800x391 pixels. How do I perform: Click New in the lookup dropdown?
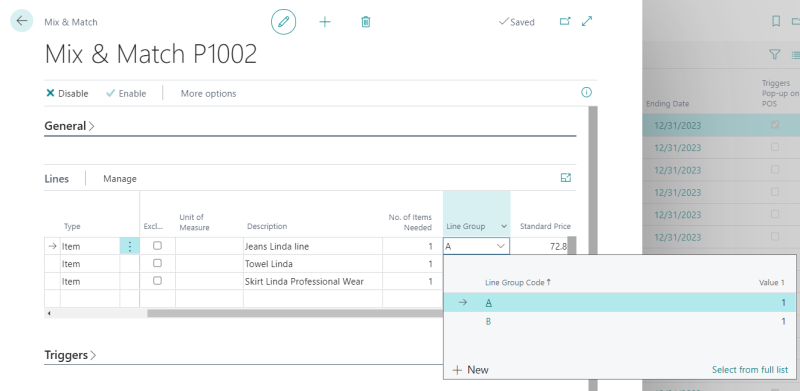471,370
